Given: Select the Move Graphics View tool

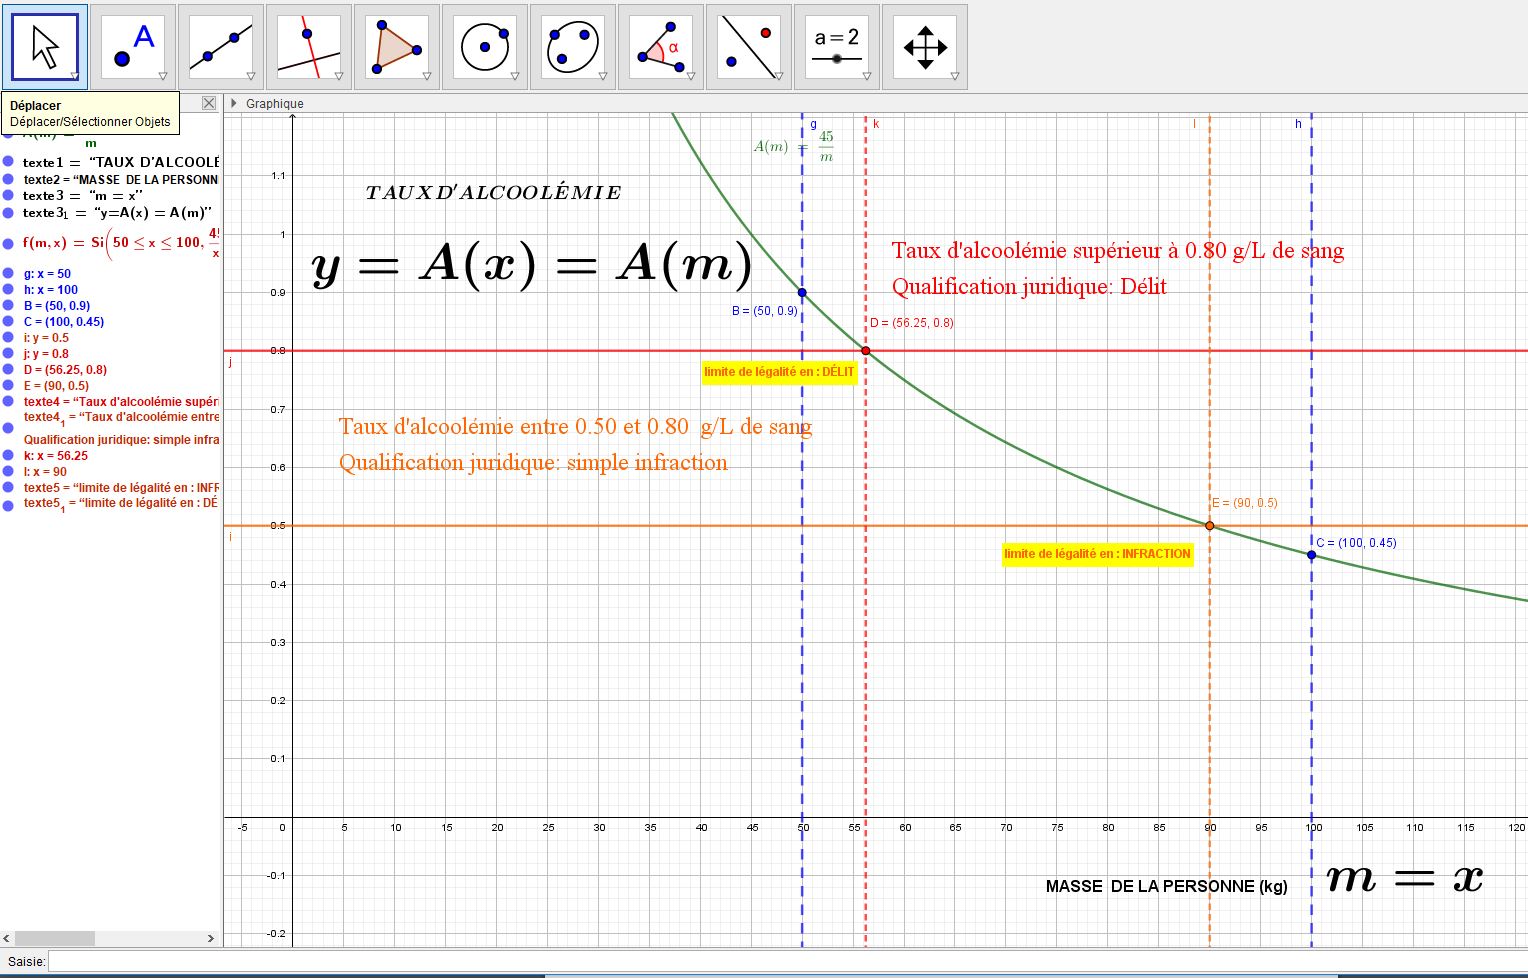Looking at the screenshot, I should [x=925, y=46].
